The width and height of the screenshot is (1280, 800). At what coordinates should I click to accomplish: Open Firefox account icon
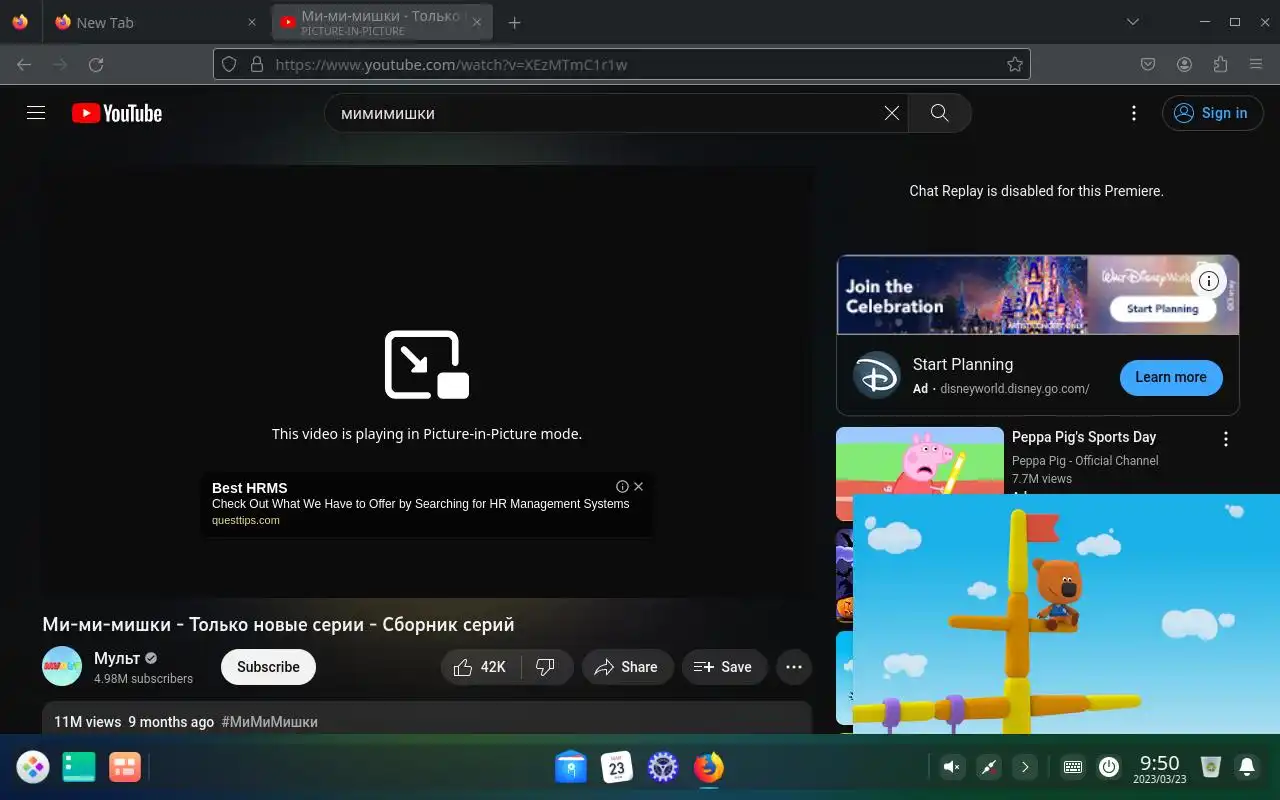click(x=1184, y=64)
